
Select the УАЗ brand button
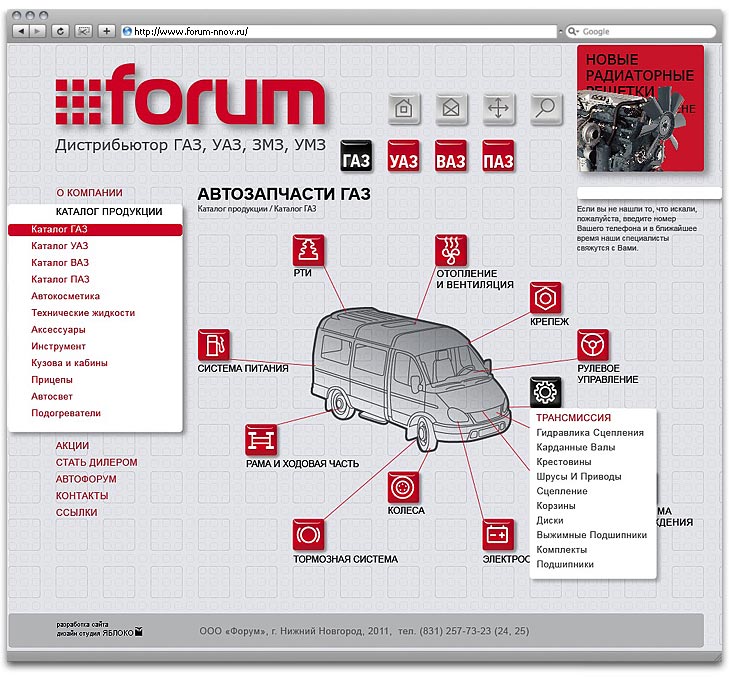point(404,156)
